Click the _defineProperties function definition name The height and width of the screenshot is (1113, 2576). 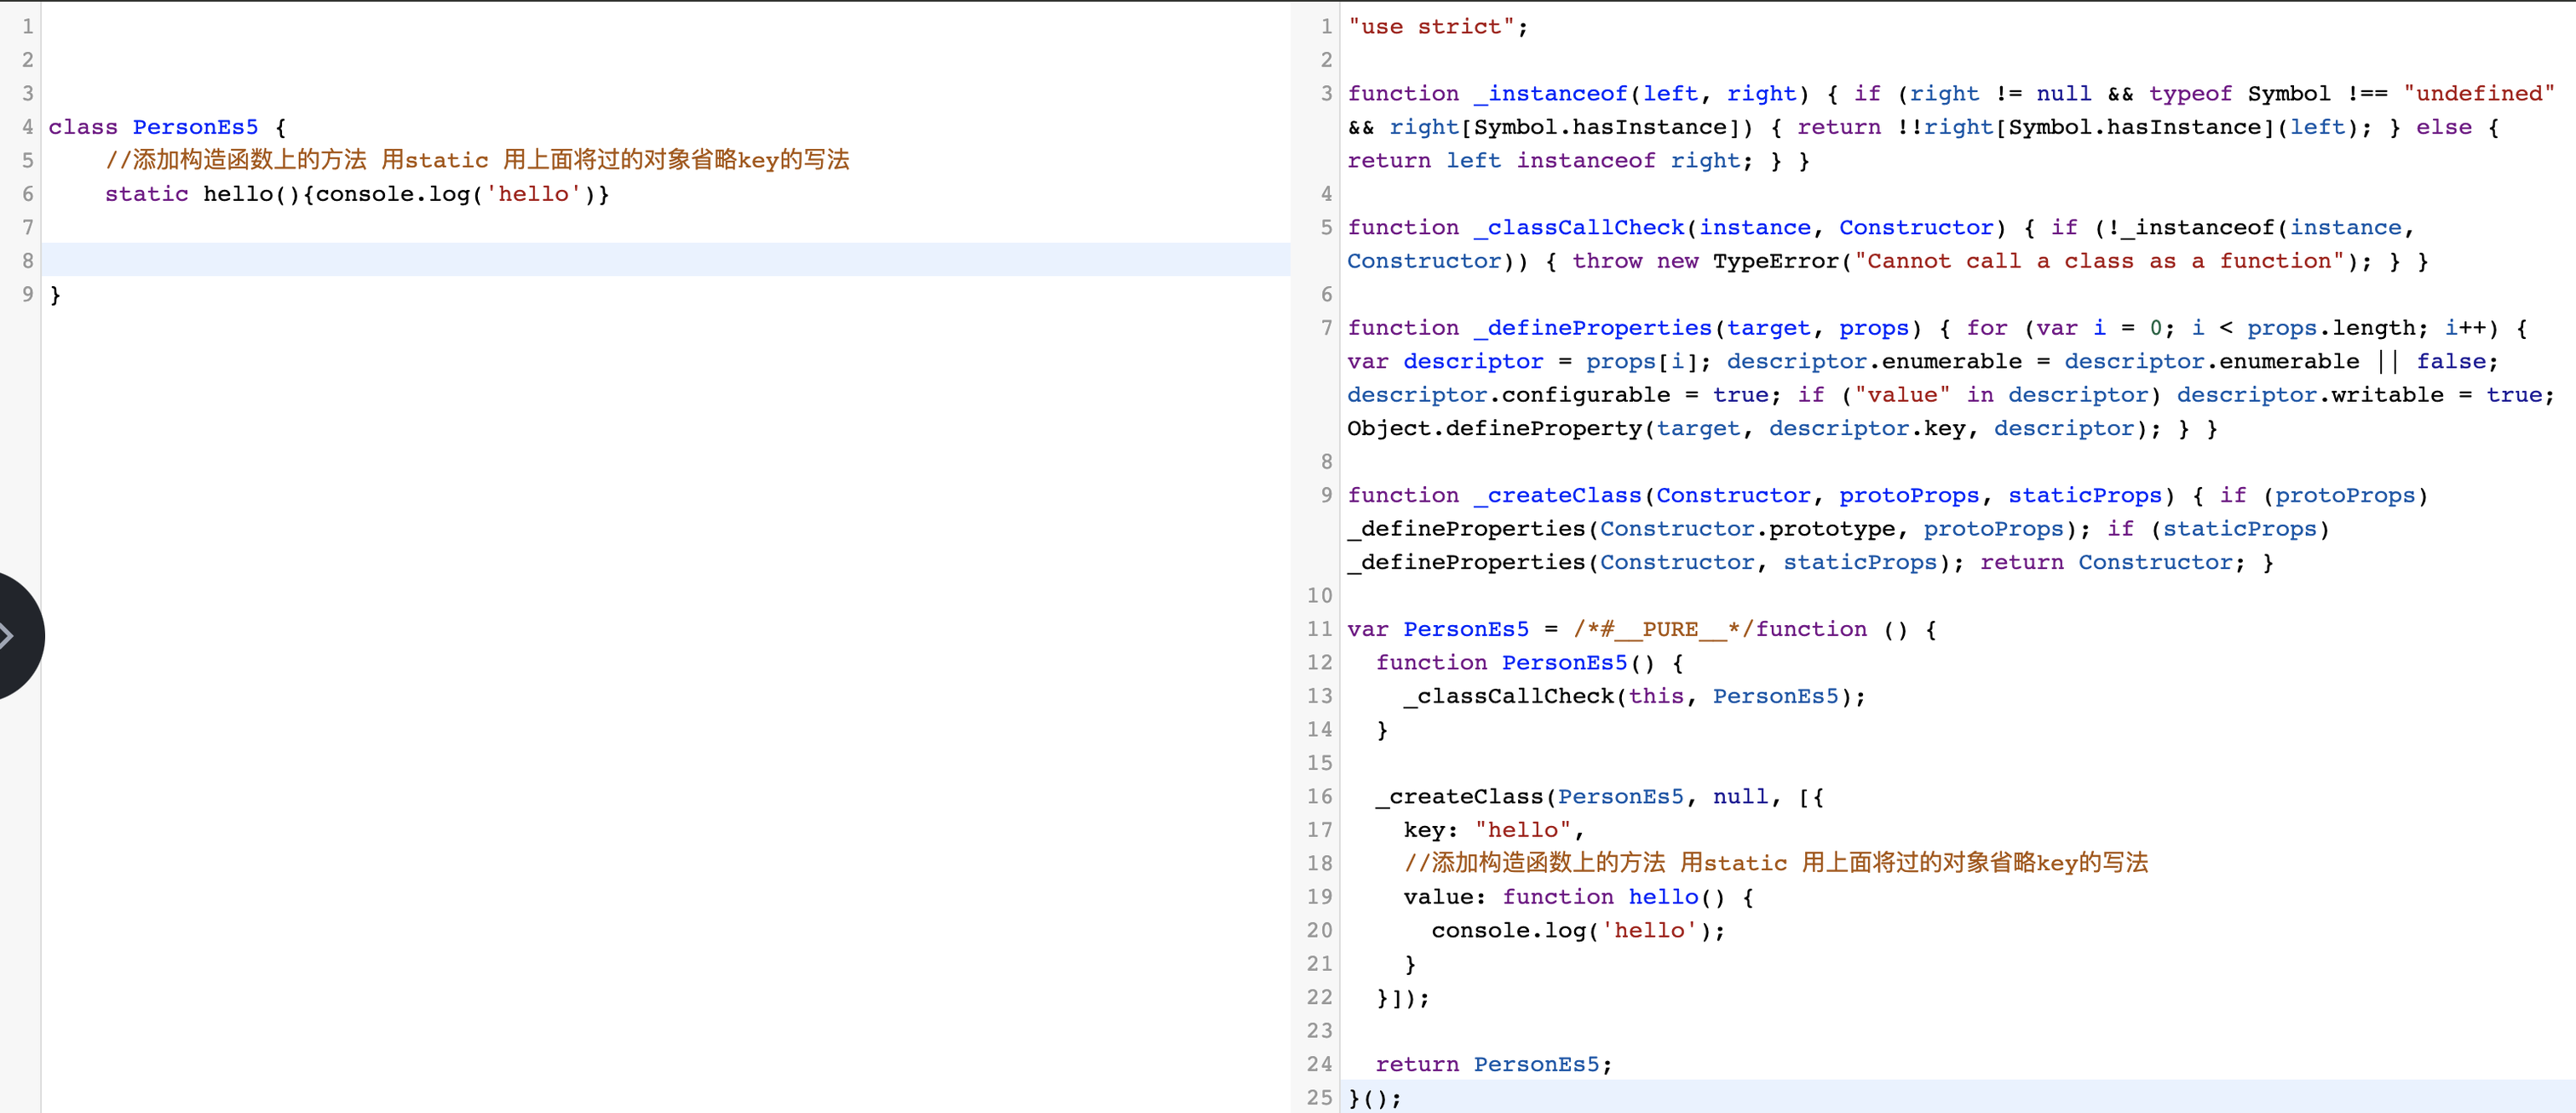1592,328
